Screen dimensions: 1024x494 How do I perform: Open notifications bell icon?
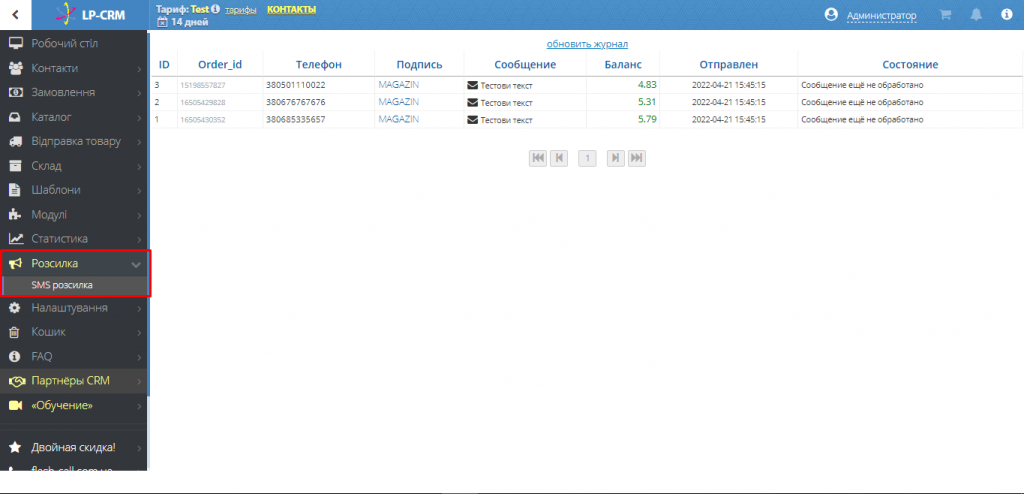point(976,15)
